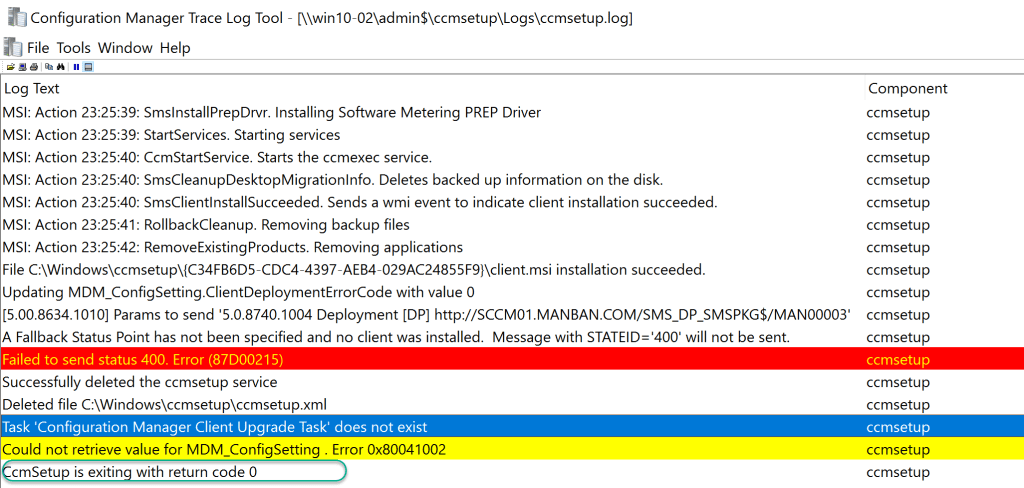Open the Tools menu

73,48
